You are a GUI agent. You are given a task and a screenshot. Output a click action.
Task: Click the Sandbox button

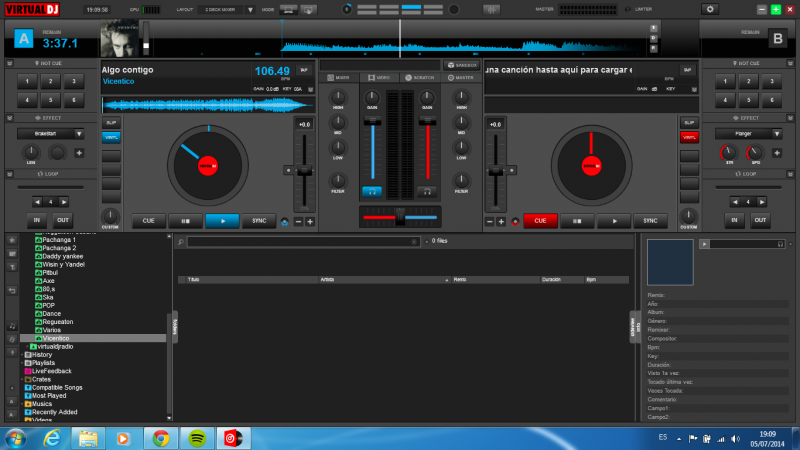coord(462,65)
